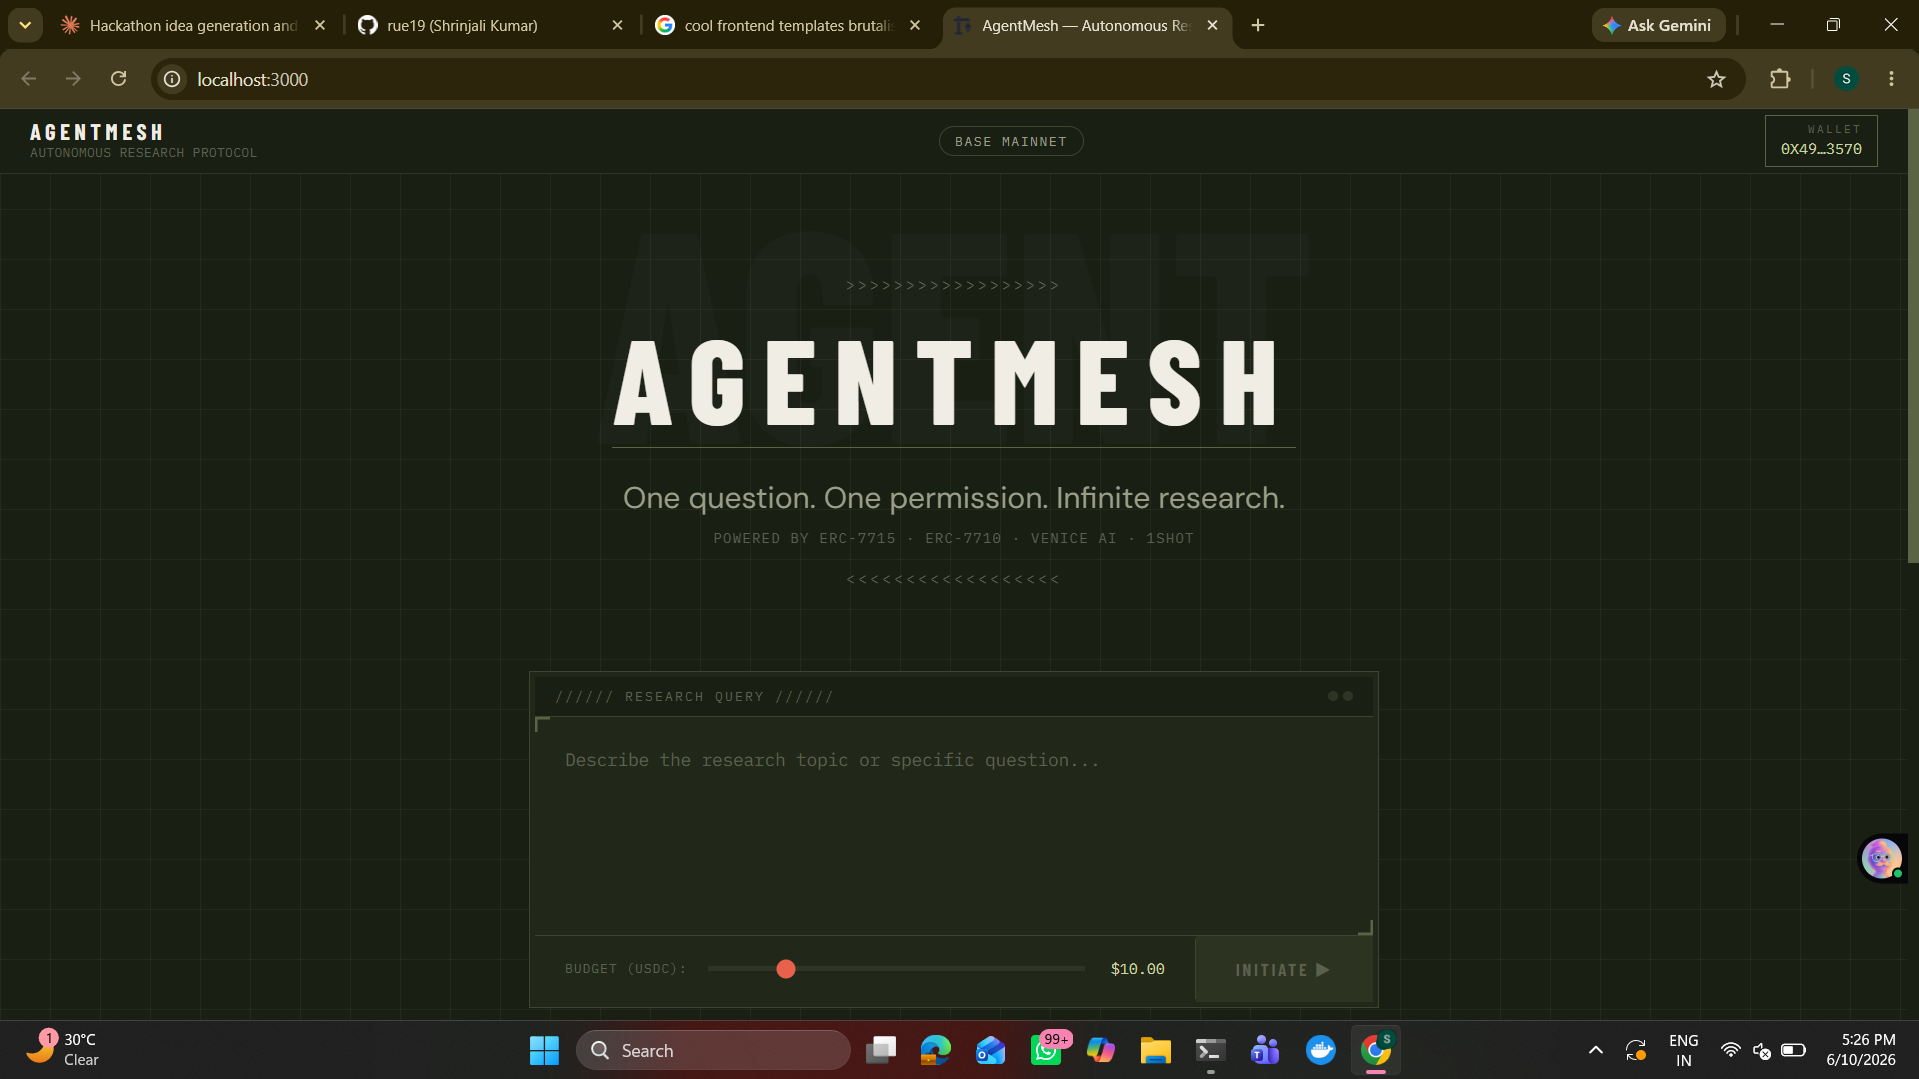This screenshot has width=1919, height=1079.
Task: Open WhatsApp from the taskbar
Action: pyautogui.click(x=1046, y=1050)
